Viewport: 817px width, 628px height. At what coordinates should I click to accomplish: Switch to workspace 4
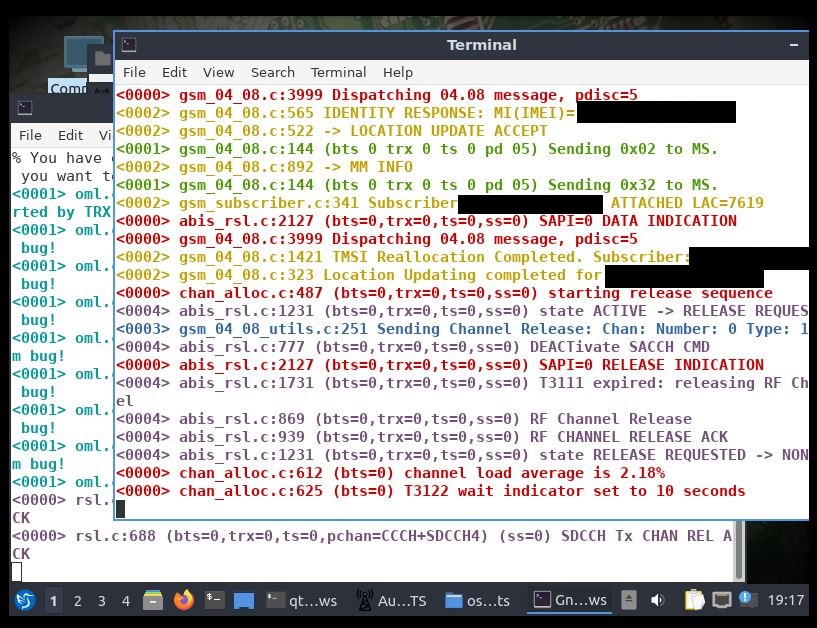(x=126, y=601)
